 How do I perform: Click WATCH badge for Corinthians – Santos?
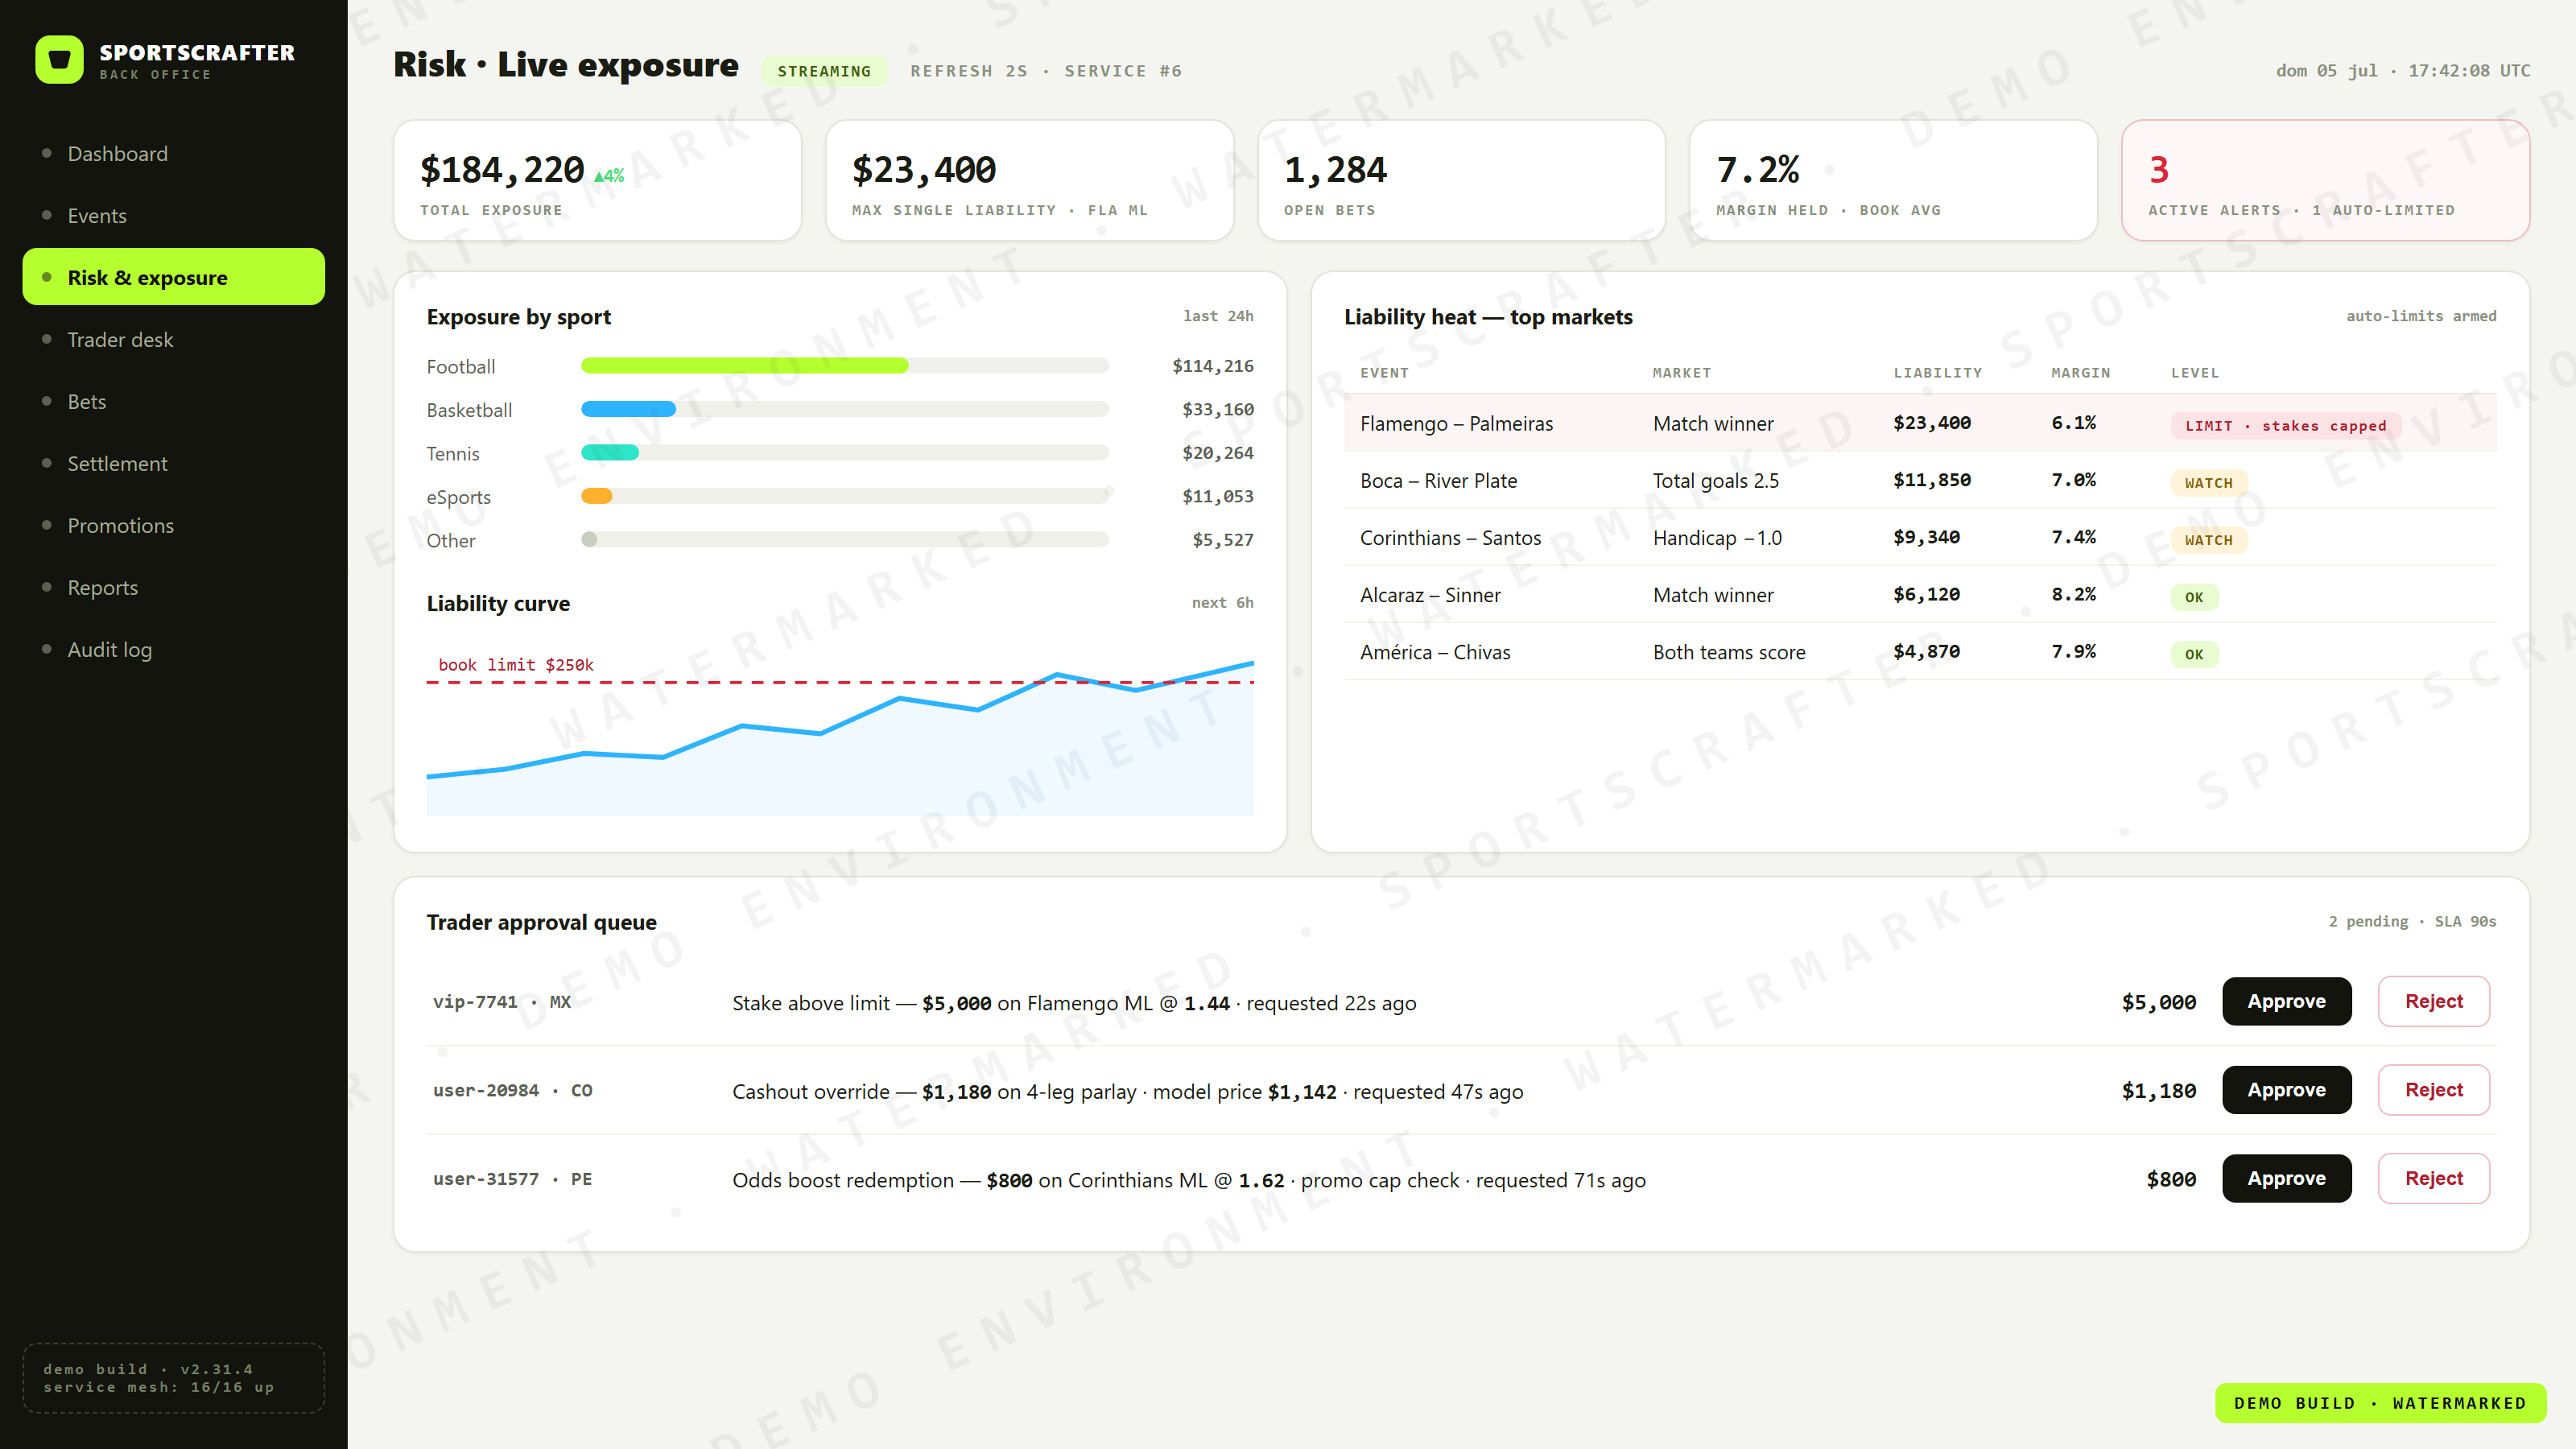pyautogui.click(x=2208, y=540)
